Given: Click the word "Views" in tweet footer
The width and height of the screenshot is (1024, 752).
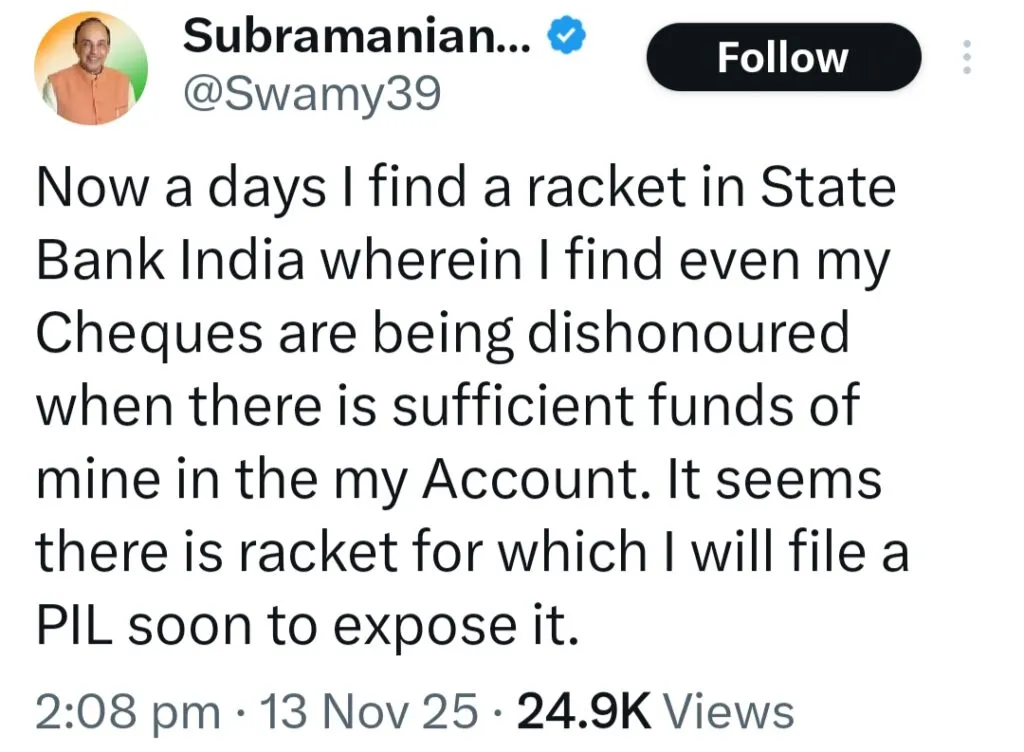Looking at the screenshot, I should 730,712.
